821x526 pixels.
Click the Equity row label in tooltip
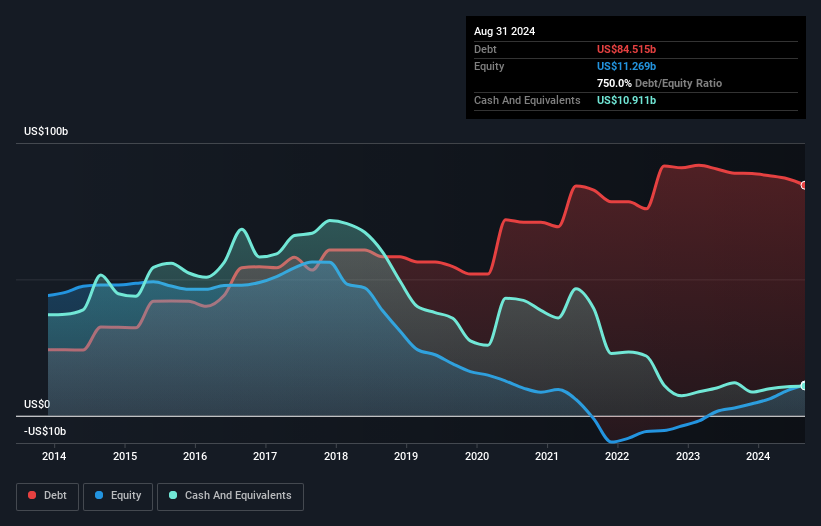pos(489,66)
